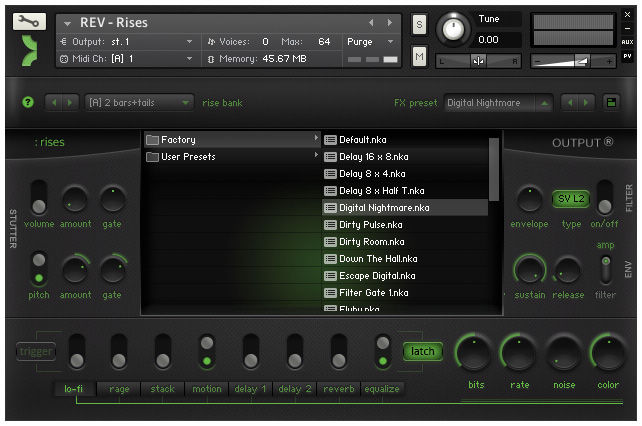This screenshot has width=642, height=426.
Task: Click the filter envelope knob
Action: (530, 199)
